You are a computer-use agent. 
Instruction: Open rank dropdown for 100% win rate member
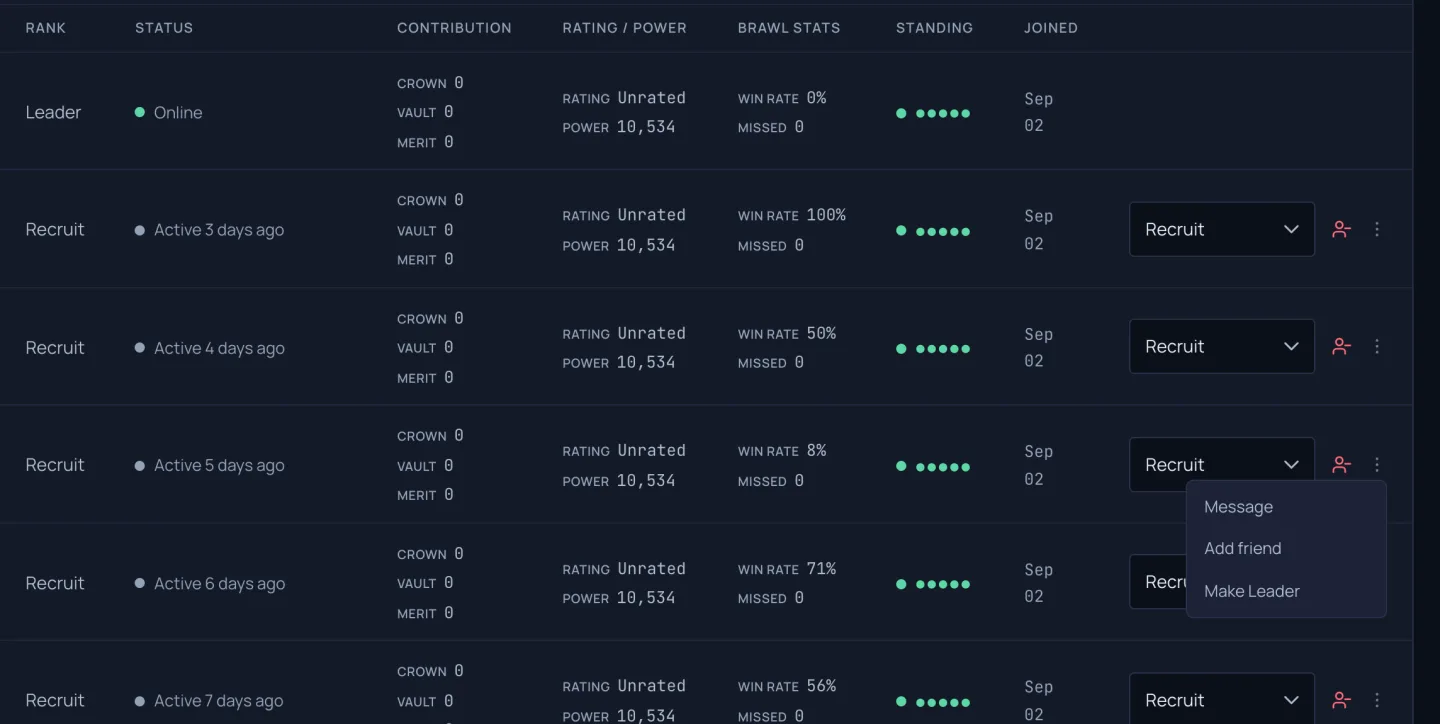1222,229
